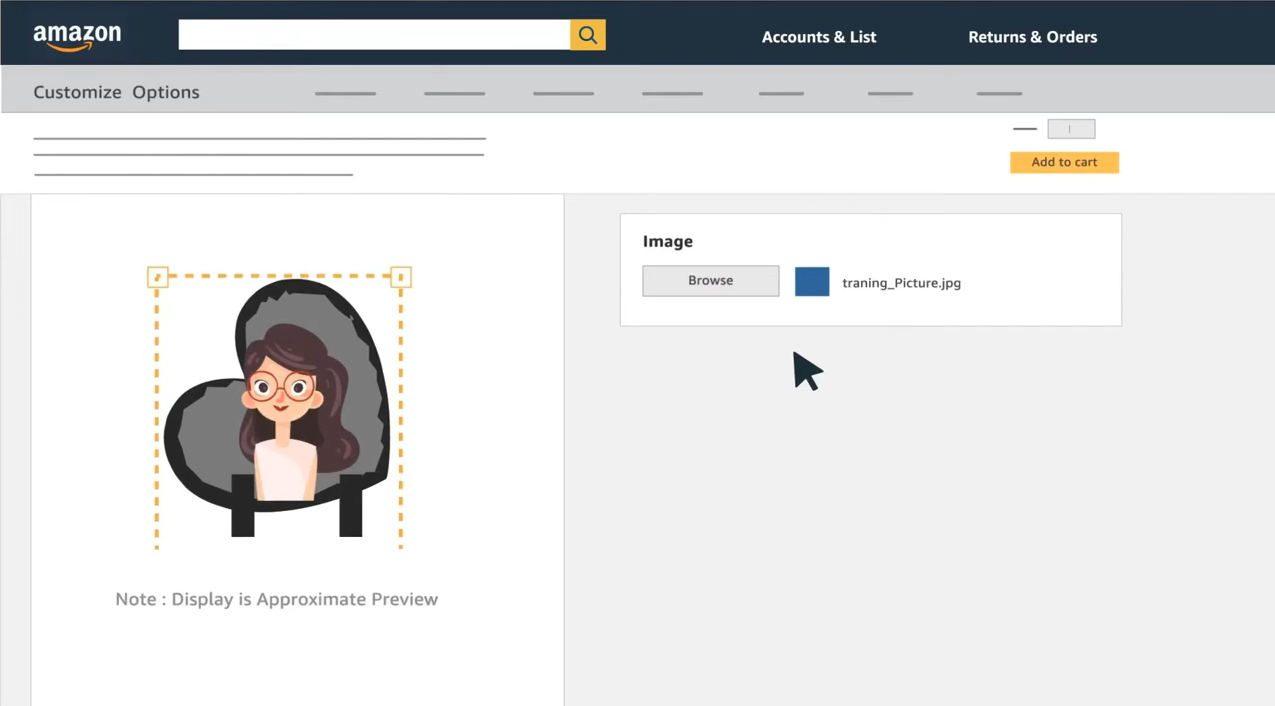Viewport: 1275px width, 706px height.
Task: Click the middle (fourth) placeholder item in options bar
Action: coord(672,93)
